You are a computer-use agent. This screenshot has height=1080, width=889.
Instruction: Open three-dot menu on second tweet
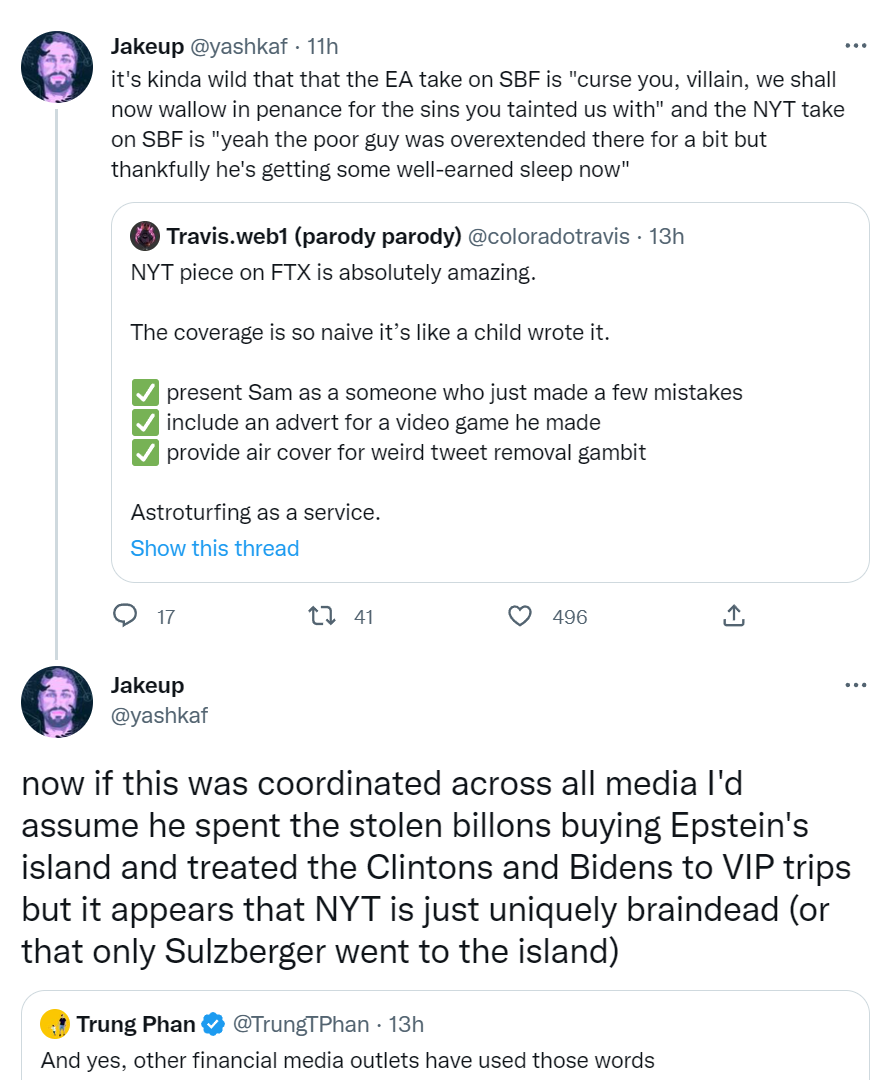pyautogui.click(x=856, y=685)
